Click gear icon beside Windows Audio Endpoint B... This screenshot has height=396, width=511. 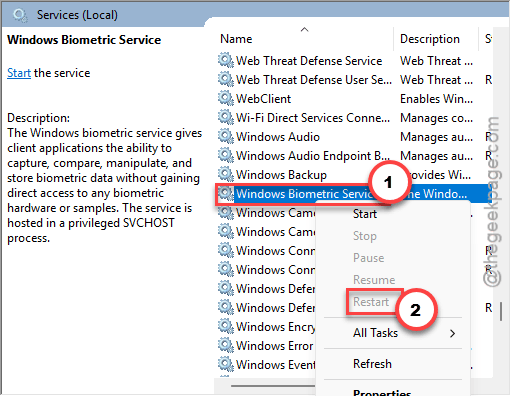[226, 155]
